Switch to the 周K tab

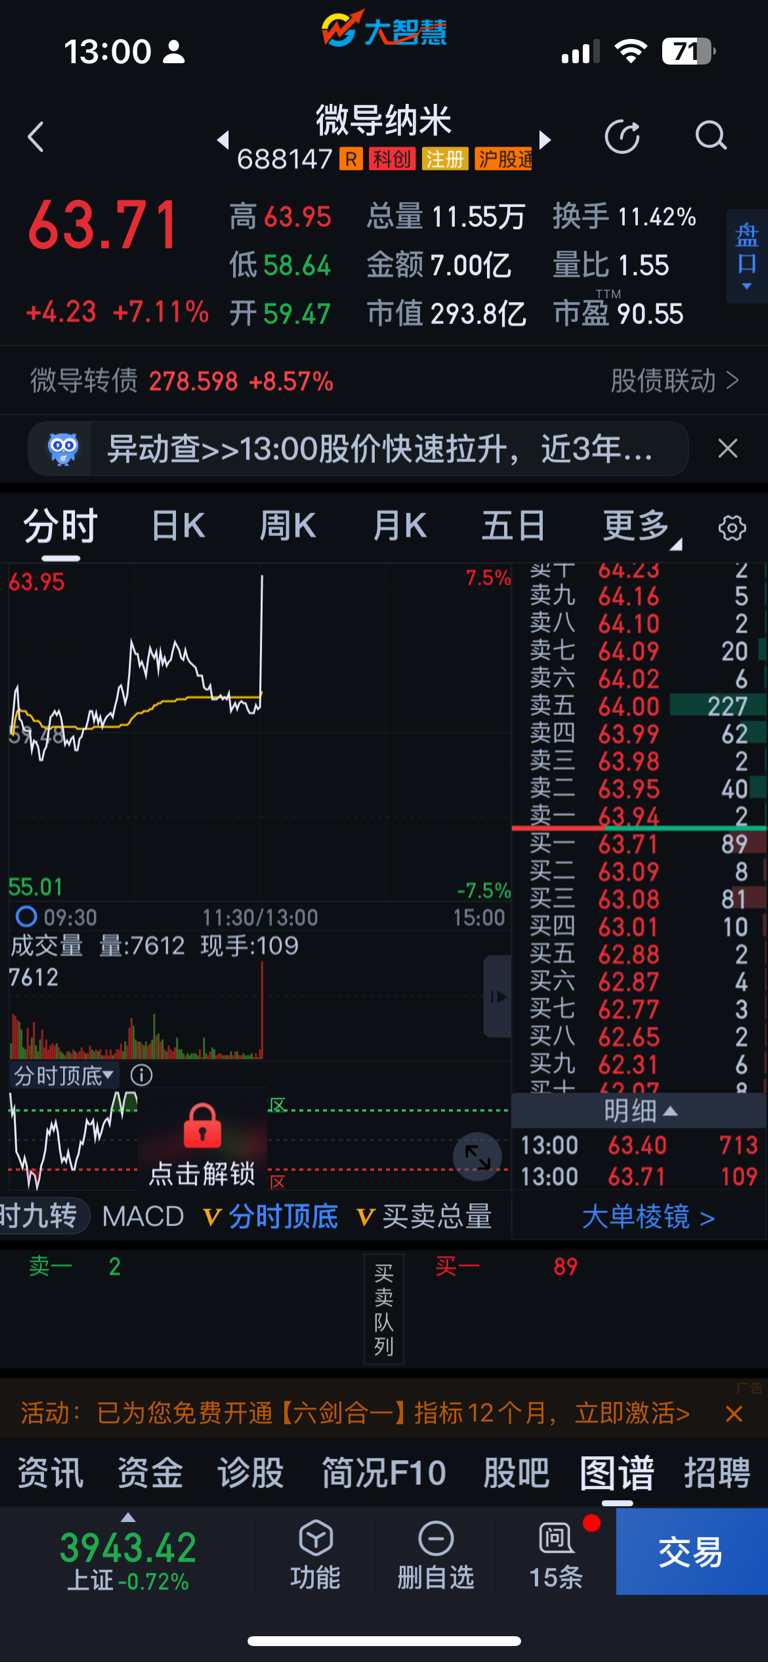pos(288,526)
